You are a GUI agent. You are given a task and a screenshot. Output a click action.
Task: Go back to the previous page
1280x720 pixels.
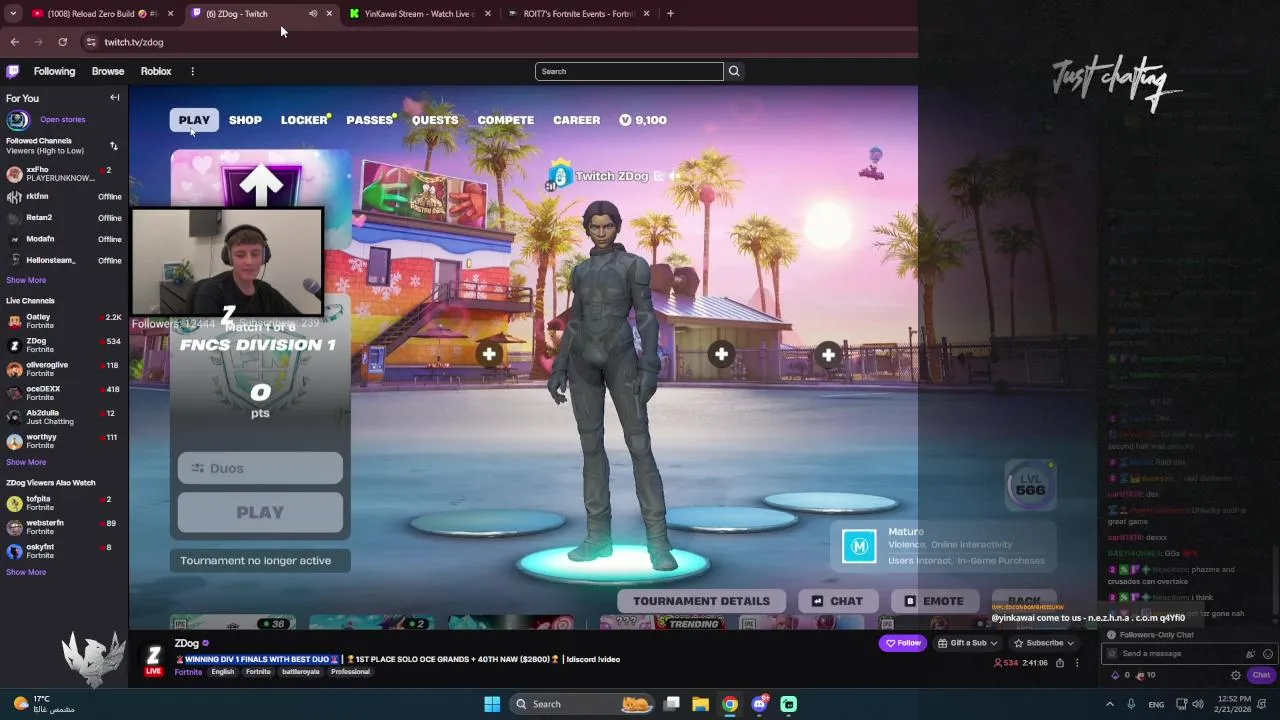(x=14, y=42)
